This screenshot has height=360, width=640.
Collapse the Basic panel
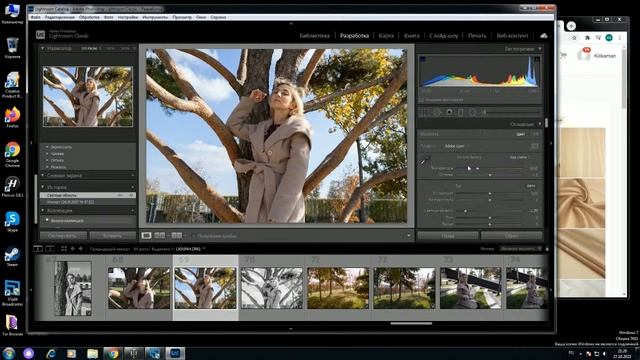pos(540,124)
